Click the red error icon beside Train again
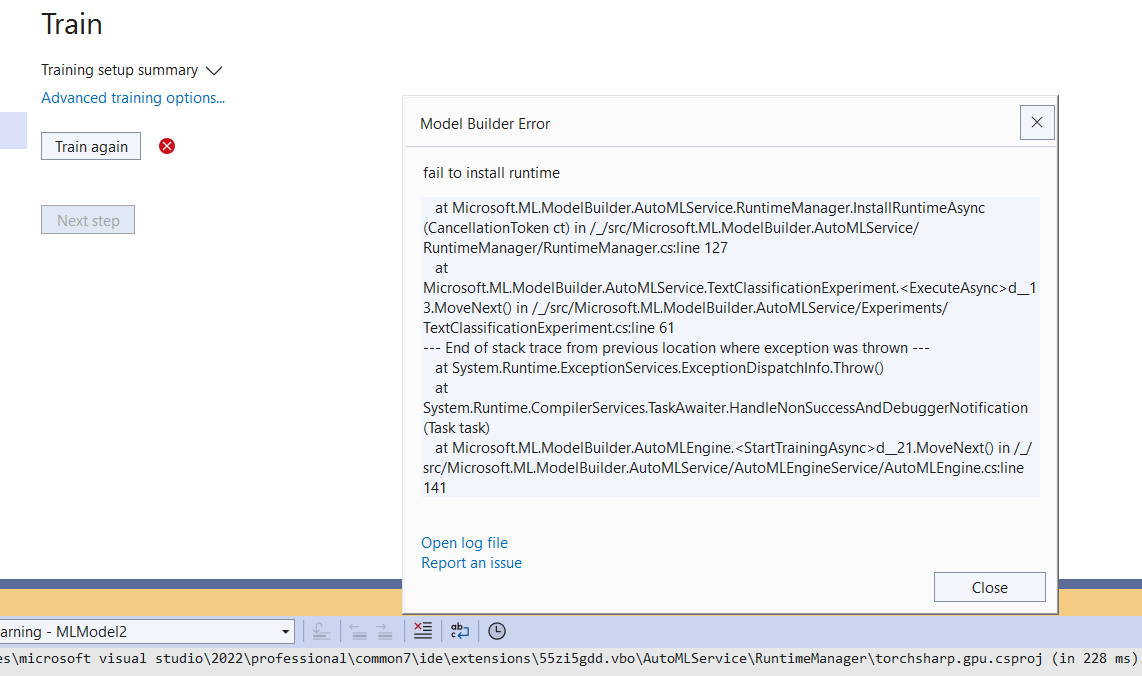 click(x=166, y=146)
